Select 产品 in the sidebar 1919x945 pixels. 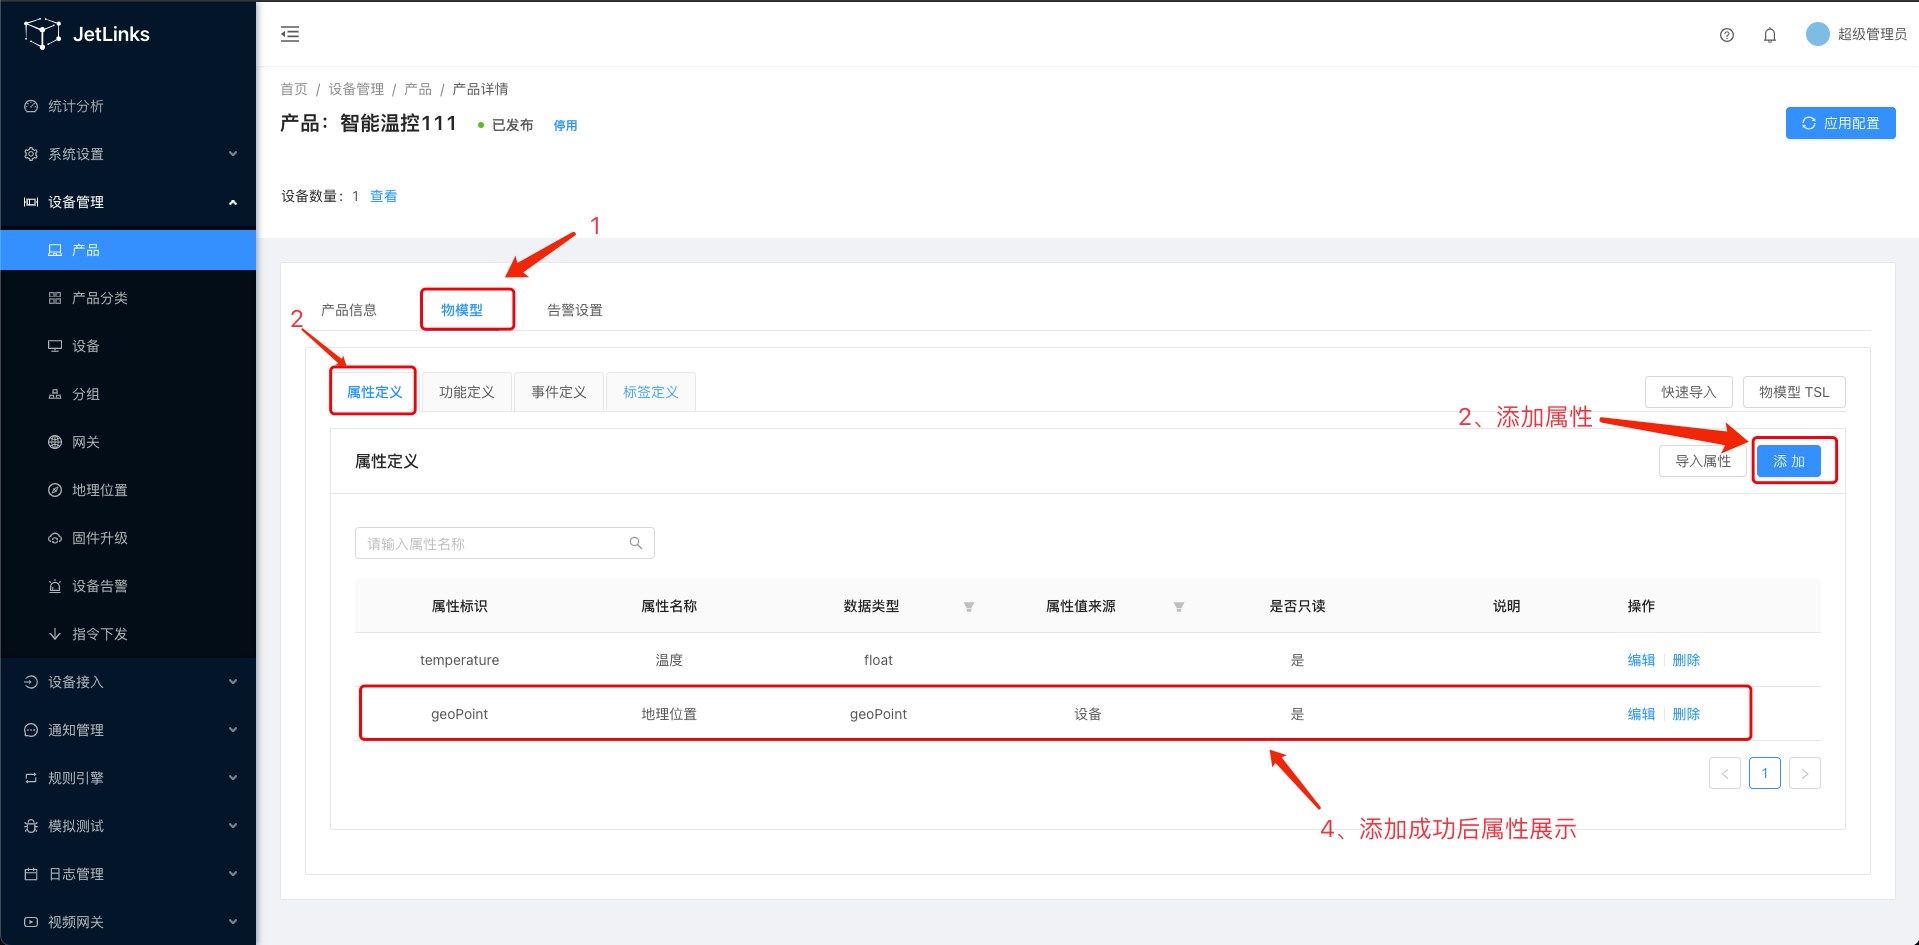128,250
